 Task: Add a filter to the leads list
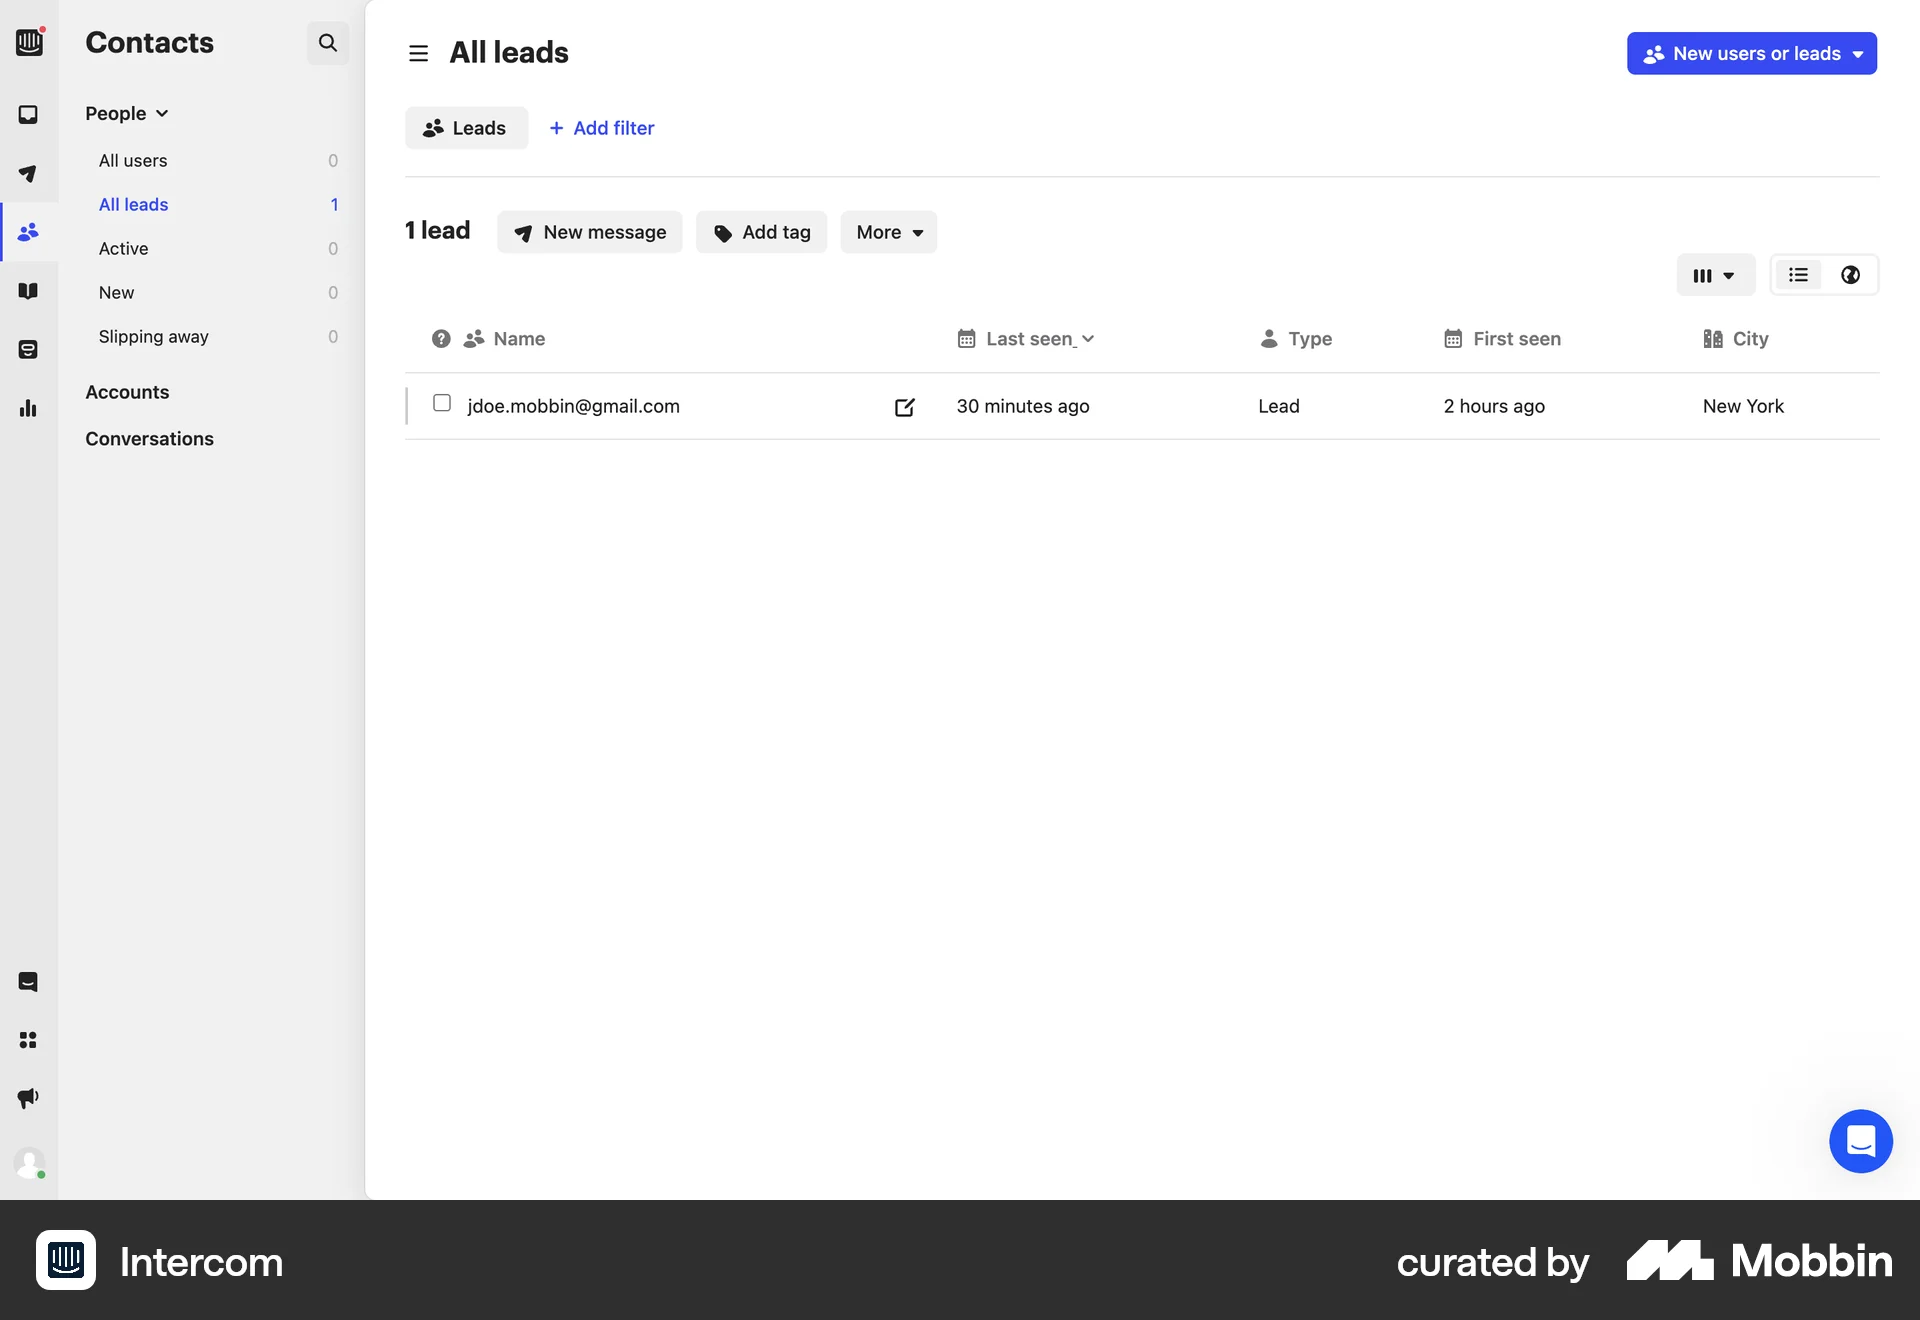pos(601,128)
